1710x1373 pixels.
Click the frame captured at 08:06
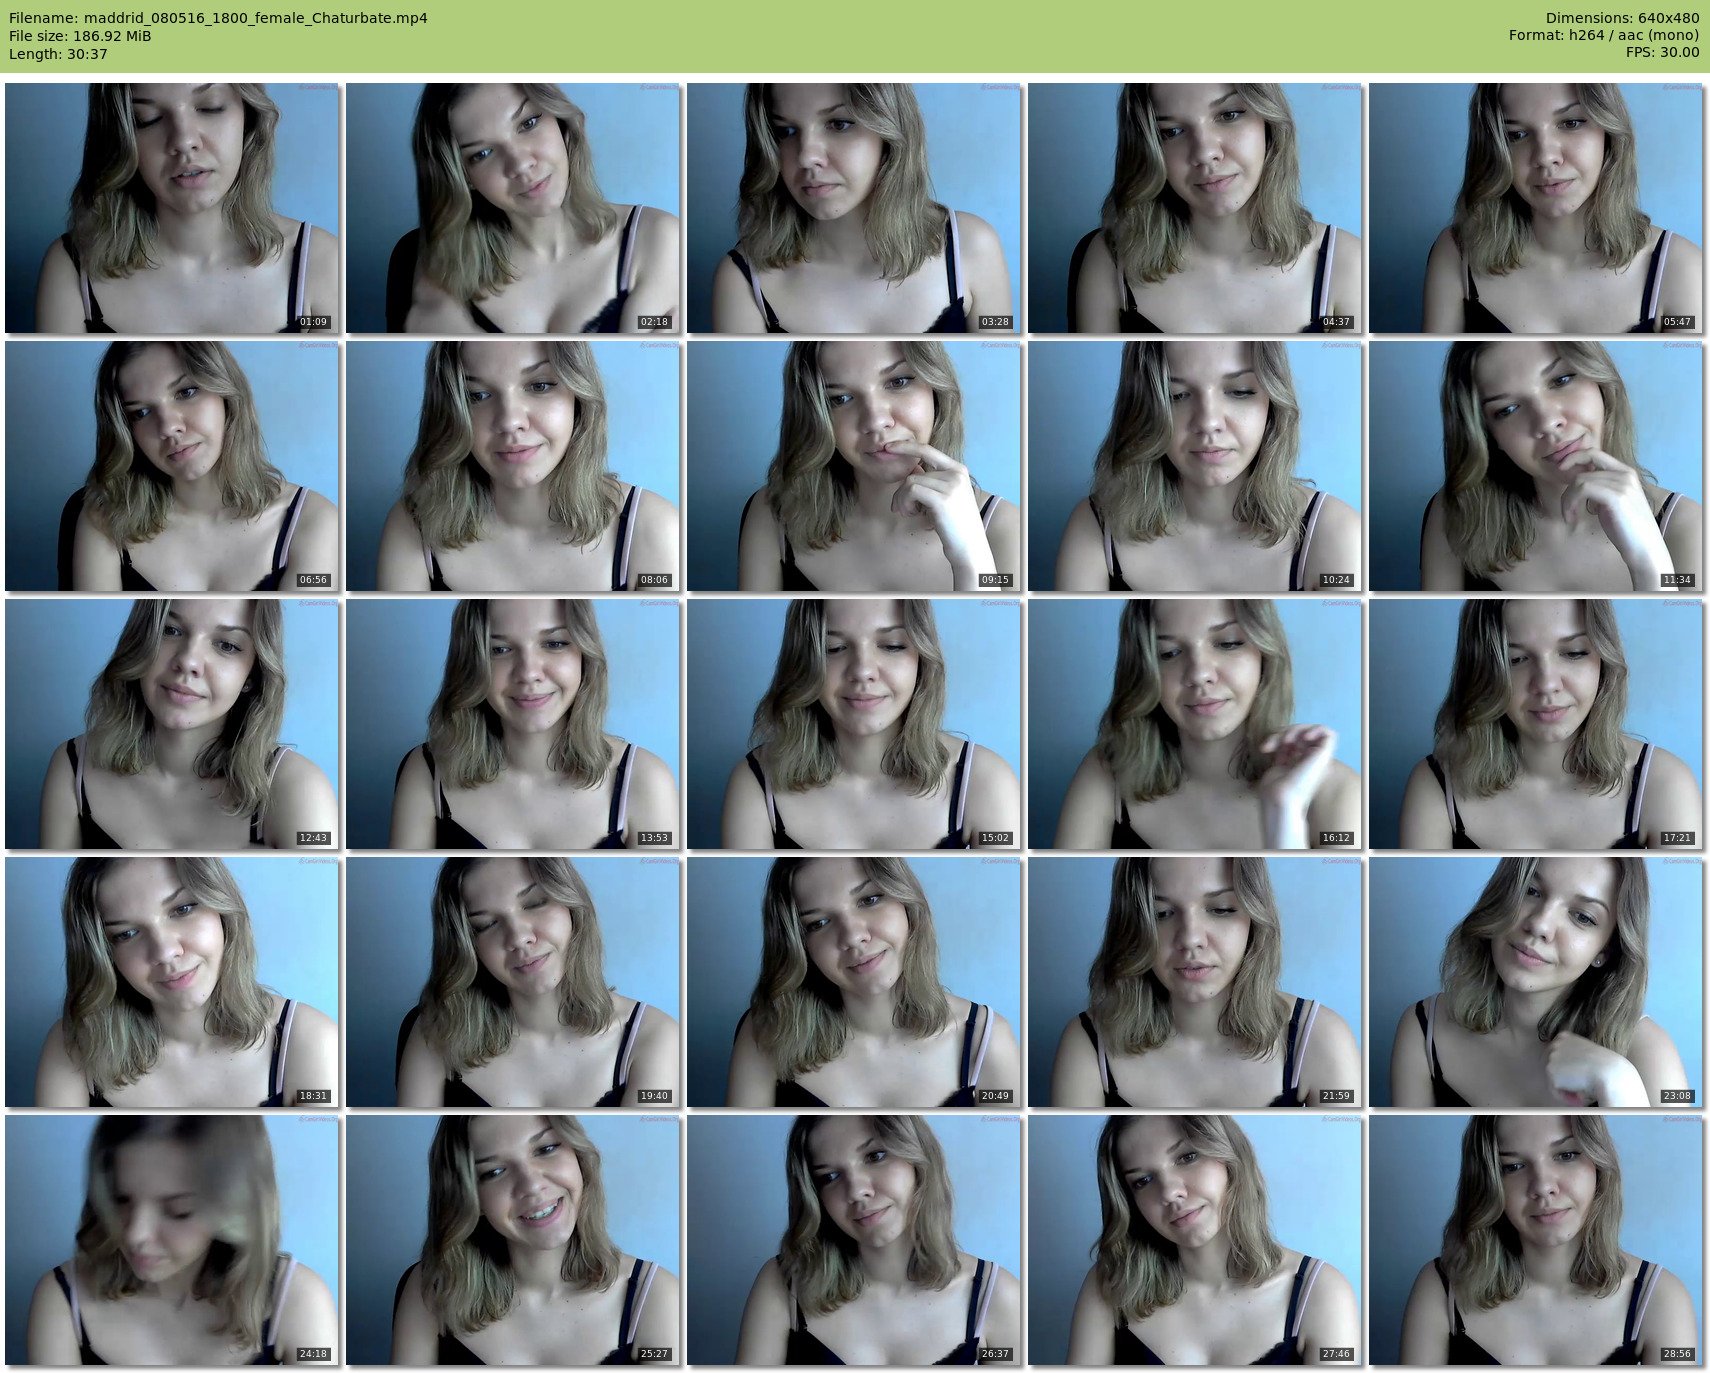(x=513, y=466)
